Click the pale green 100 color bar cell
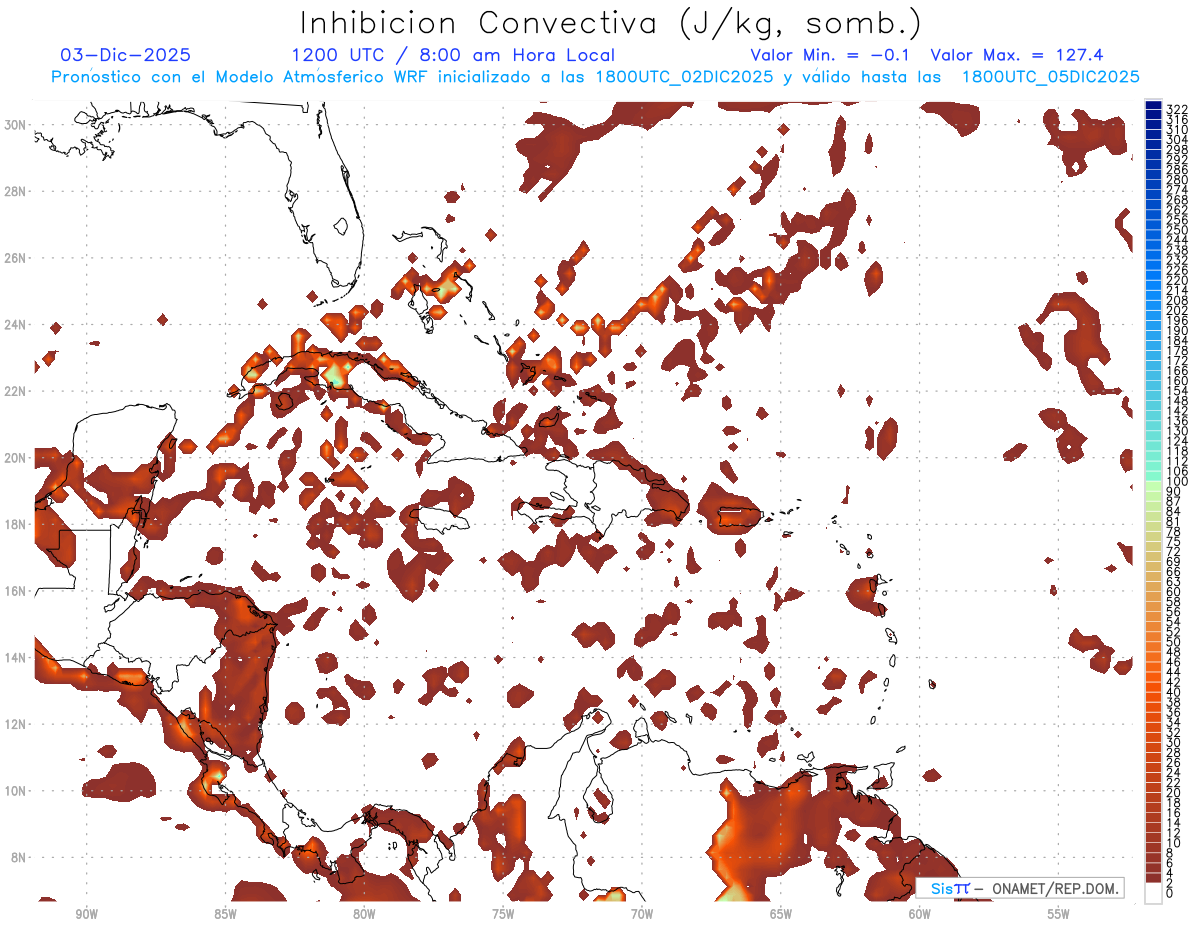 [x=1153, y=484]
